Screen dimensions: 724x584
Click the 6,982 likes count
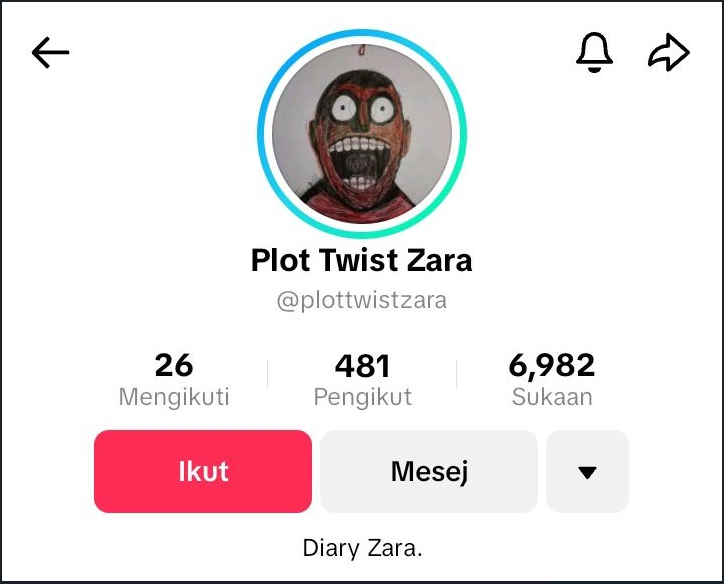552,366
